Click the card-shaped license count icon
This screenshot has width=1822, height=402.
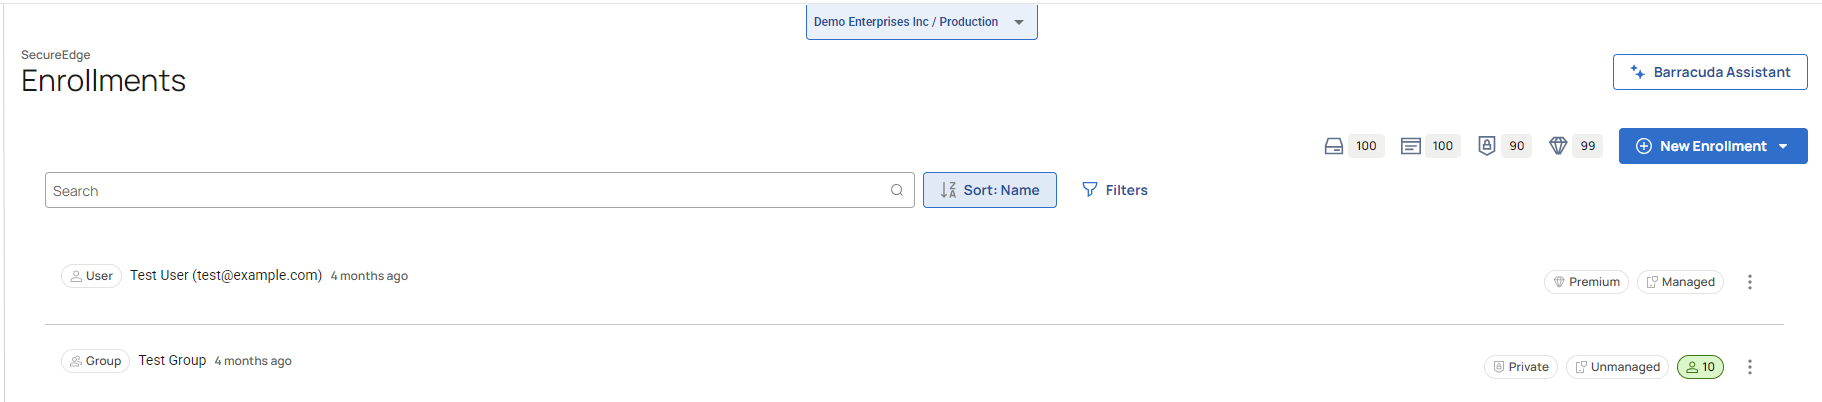[1410, 146]
